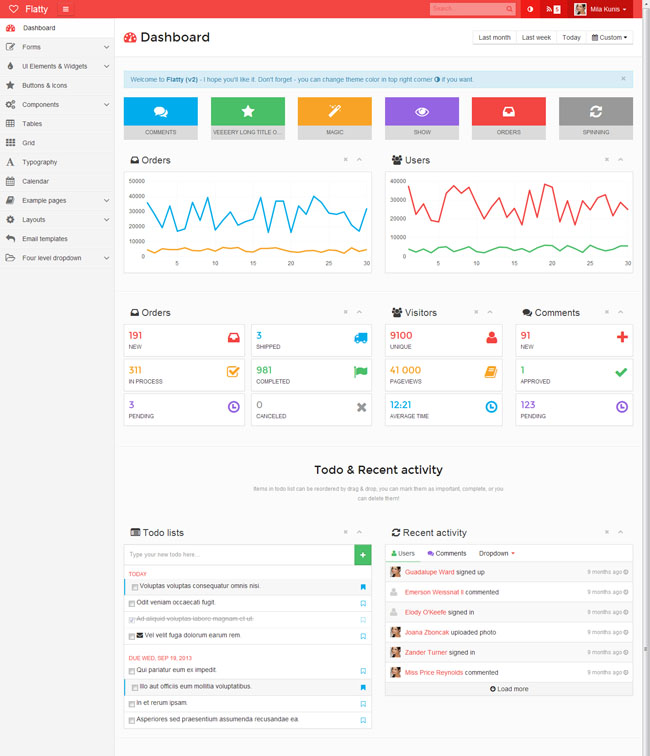Click the red inbox icon beside 191 New

(233, 338)
